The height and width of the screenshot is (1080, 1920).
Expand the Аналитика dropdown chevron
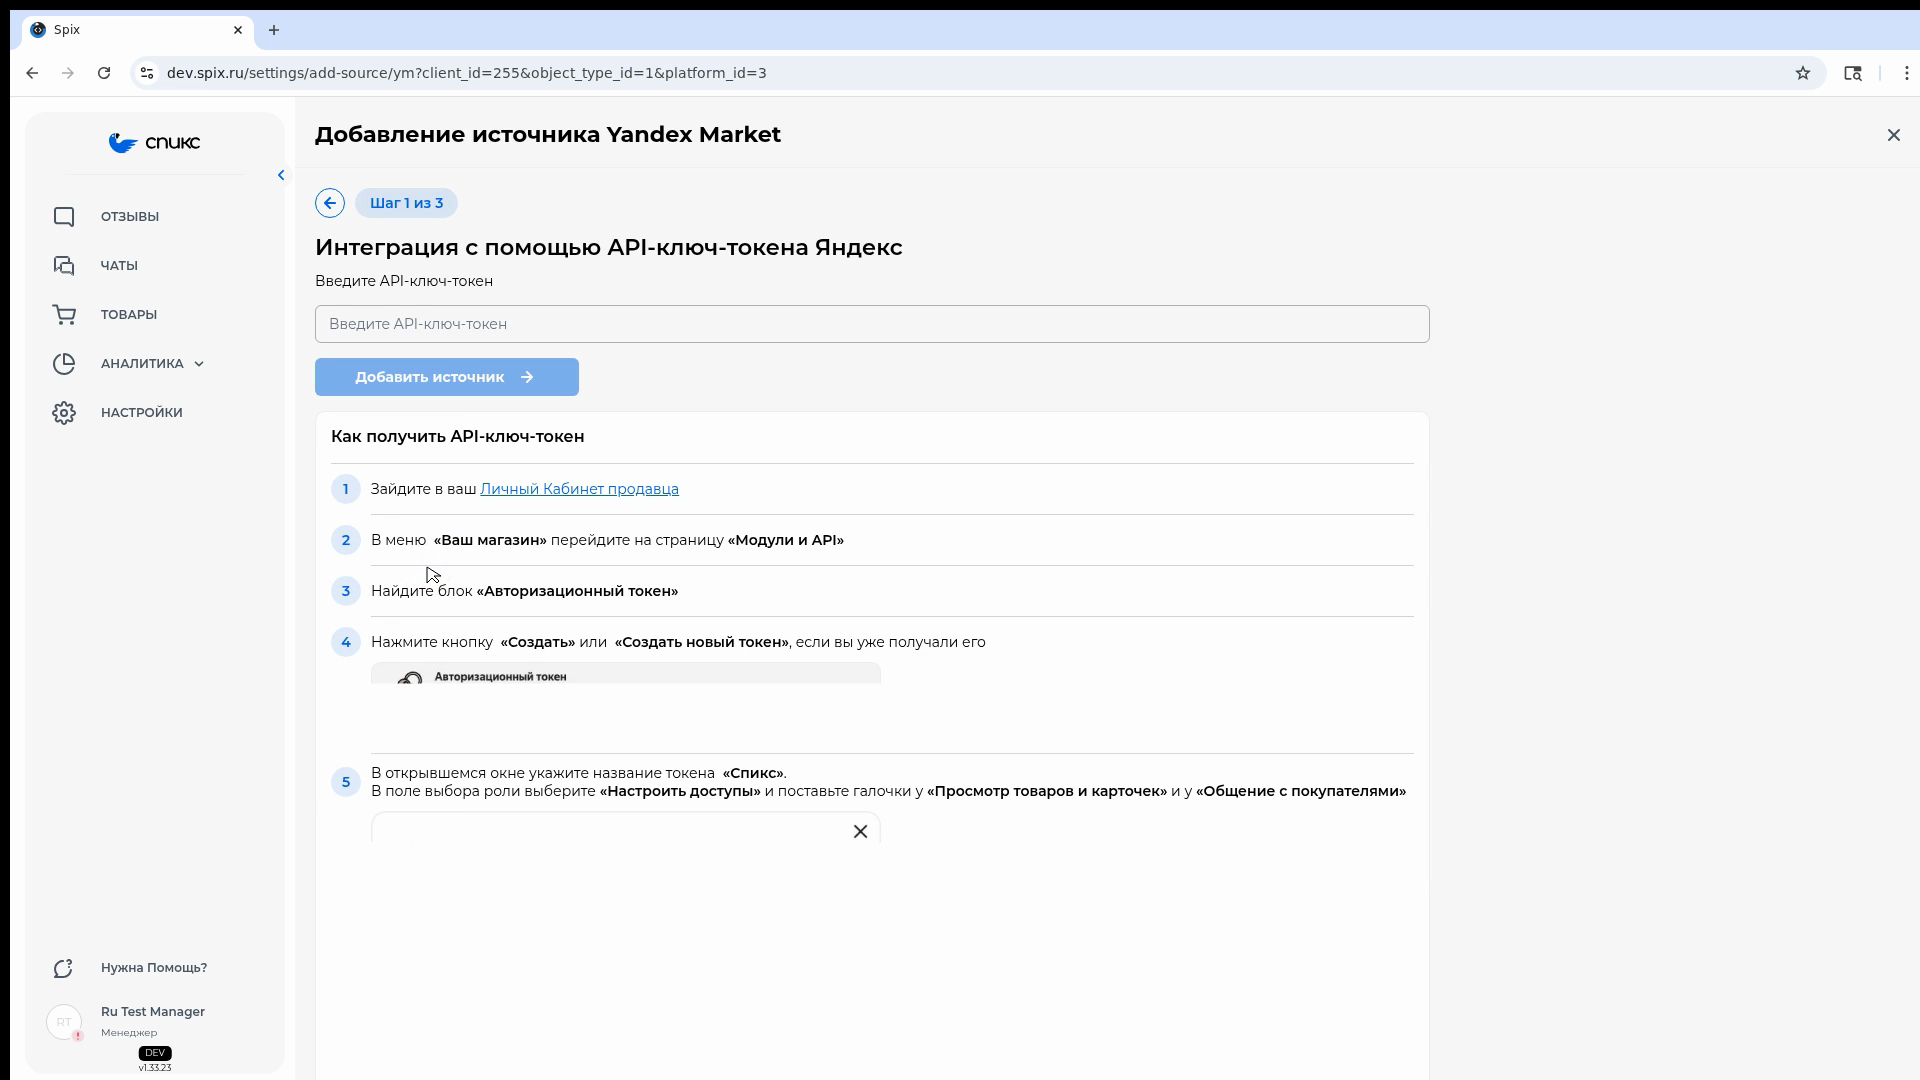(x=199, y=364)
